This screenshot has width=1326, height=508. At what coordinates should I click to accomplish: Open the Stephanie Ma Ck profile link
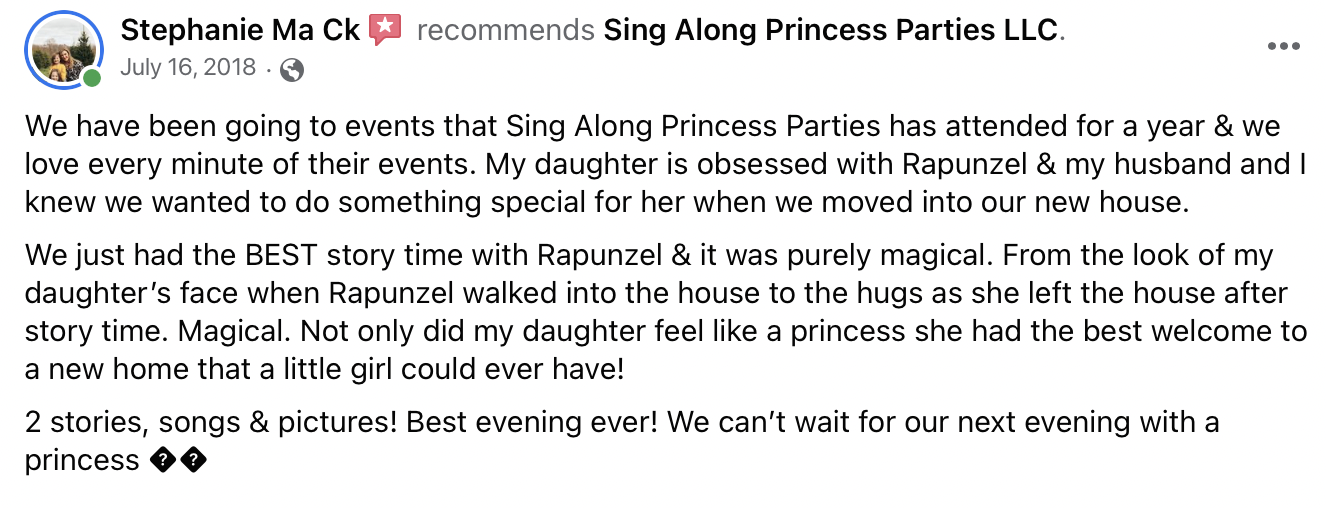click(240, 30)
